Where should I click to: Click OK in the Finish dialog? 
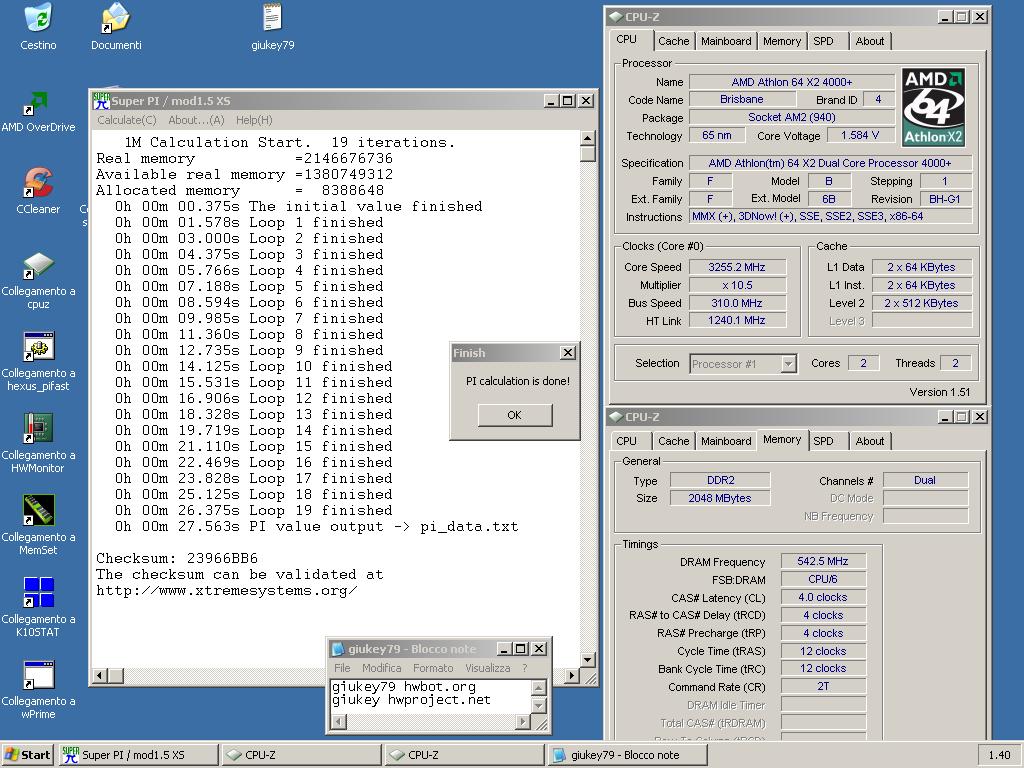tap(515, 415)
